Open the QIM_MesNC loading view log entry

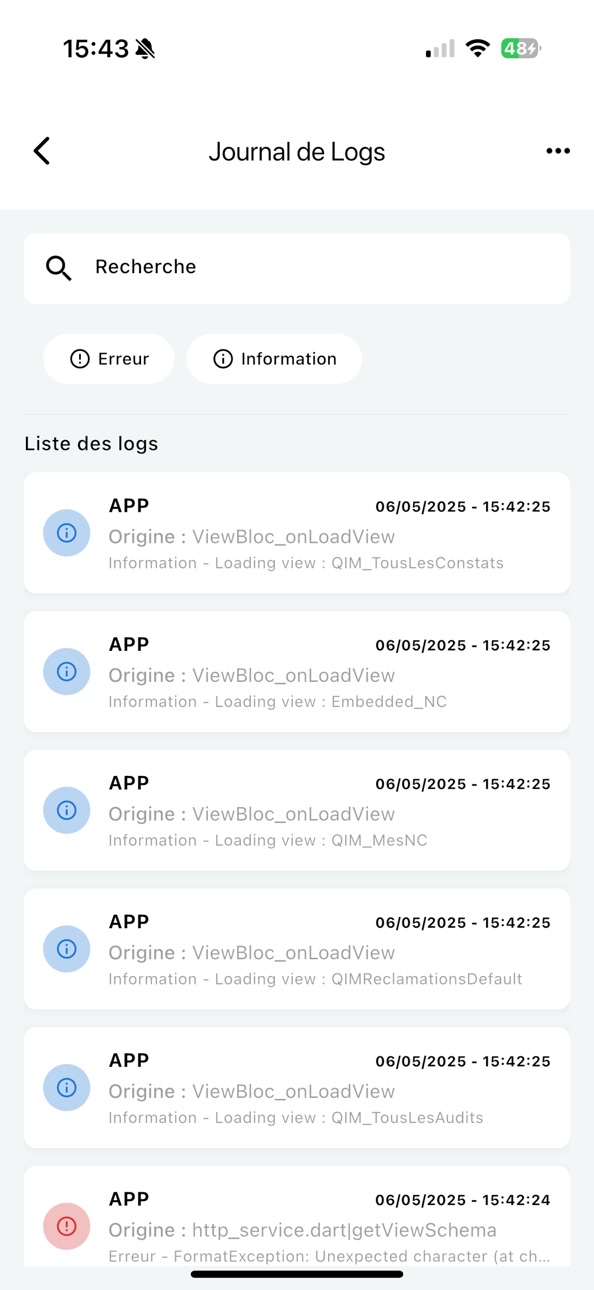297,810
